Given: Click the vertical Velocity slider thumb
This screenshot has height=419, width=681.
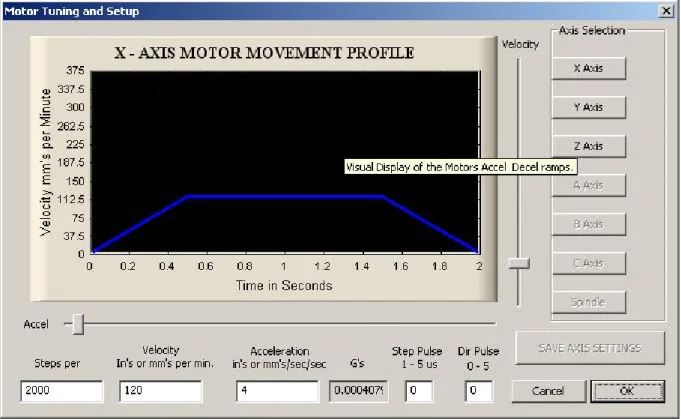Looking at the screenshot, I should (519, 263).
